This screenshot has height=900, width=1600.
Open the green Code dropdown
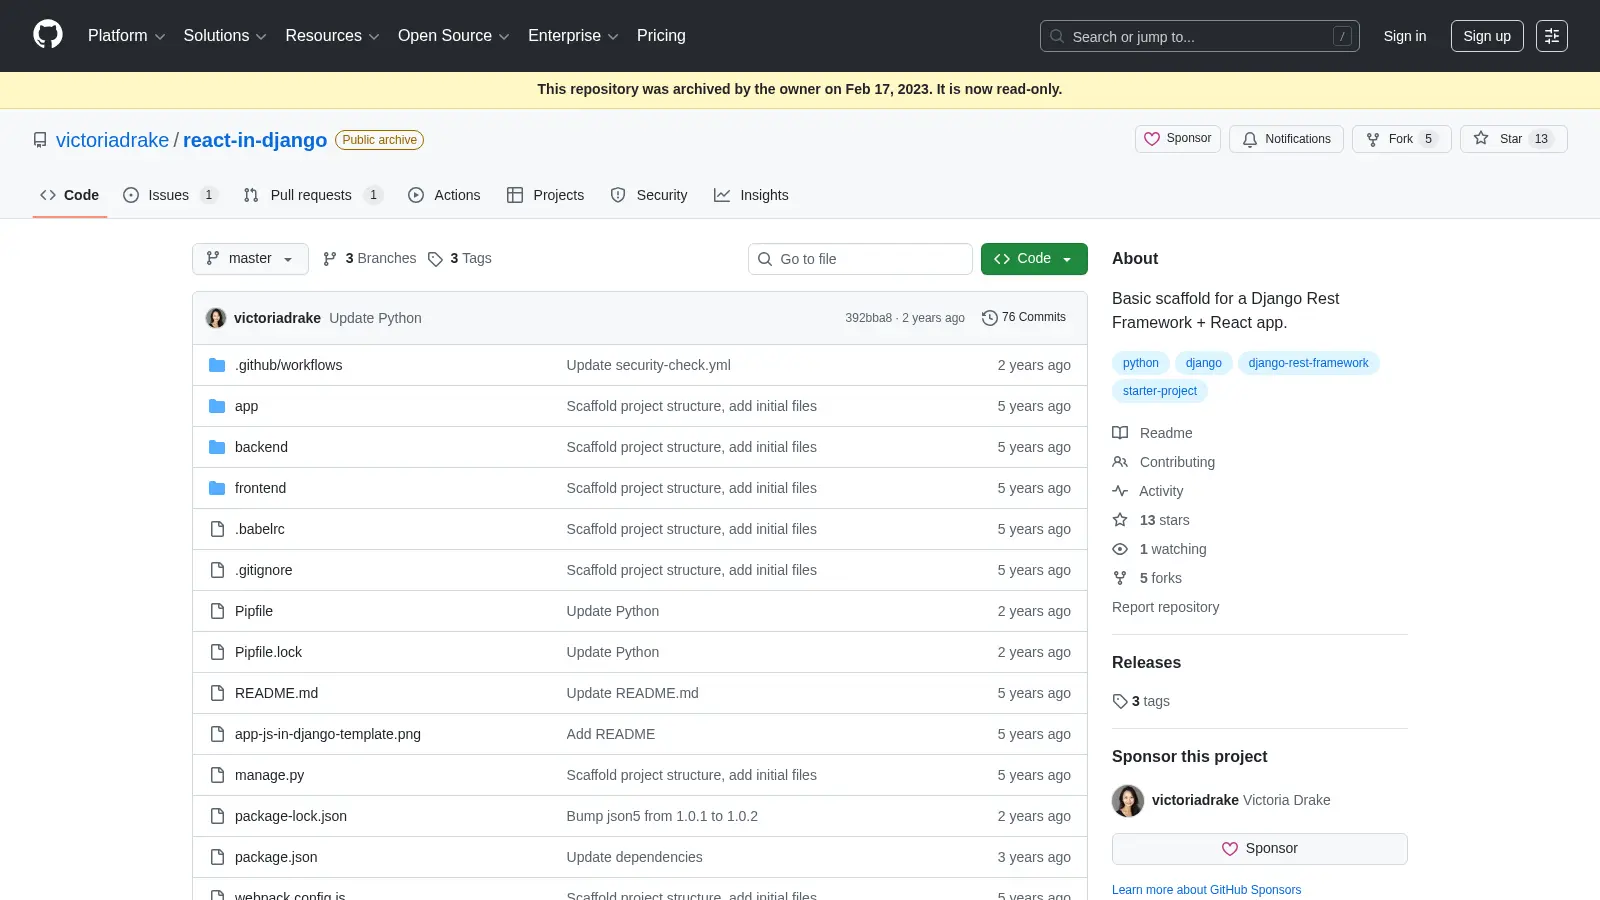pos(1034,258)
